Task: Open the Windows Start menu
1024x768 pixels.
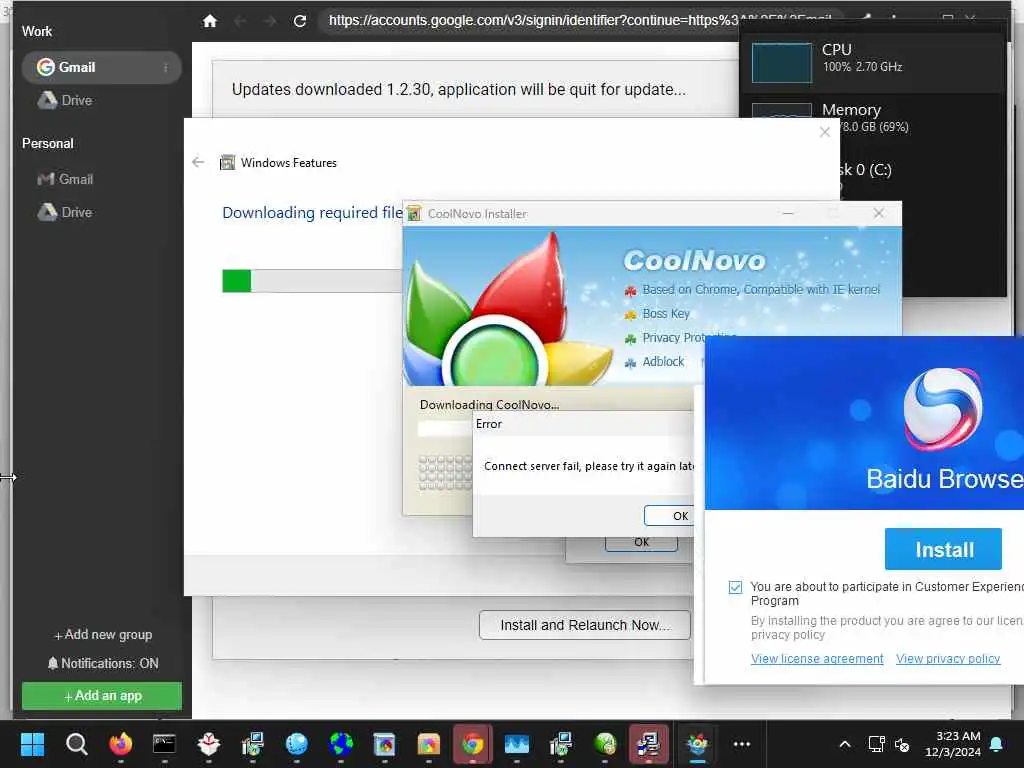Action: coord(32,744)
